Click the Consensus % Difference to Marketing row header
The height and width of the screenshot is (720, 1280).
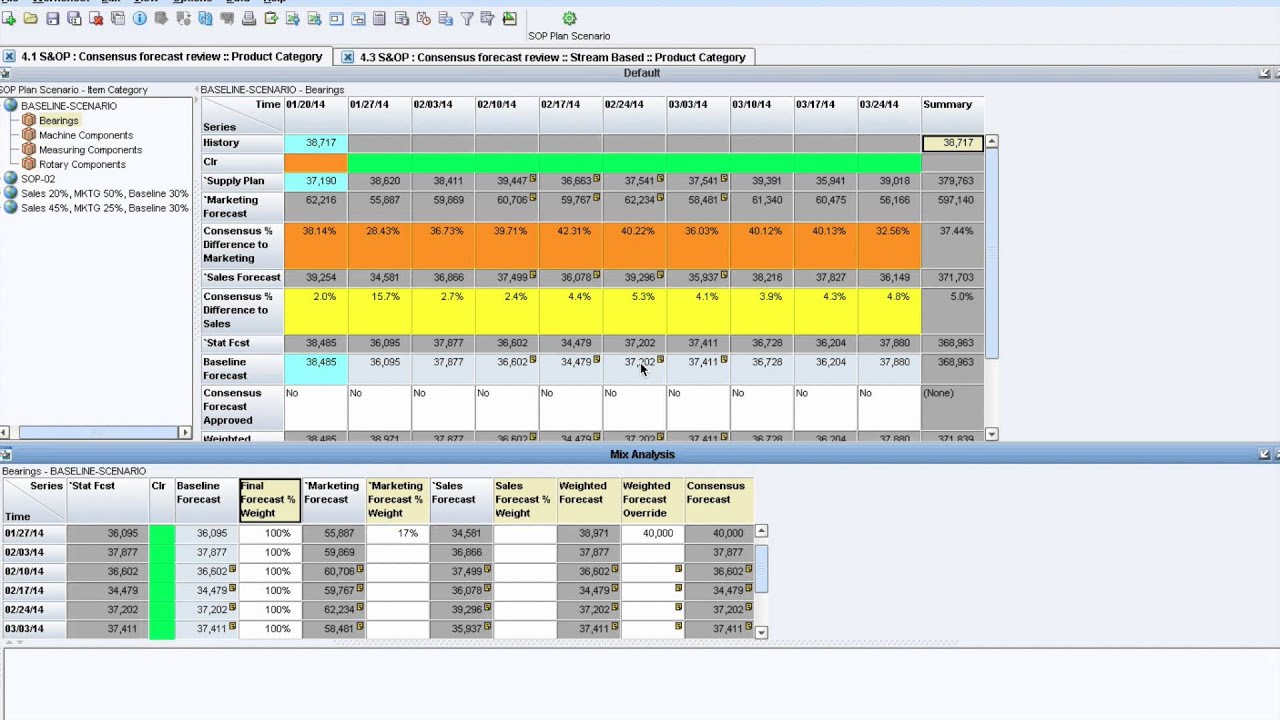coord(241,244)
